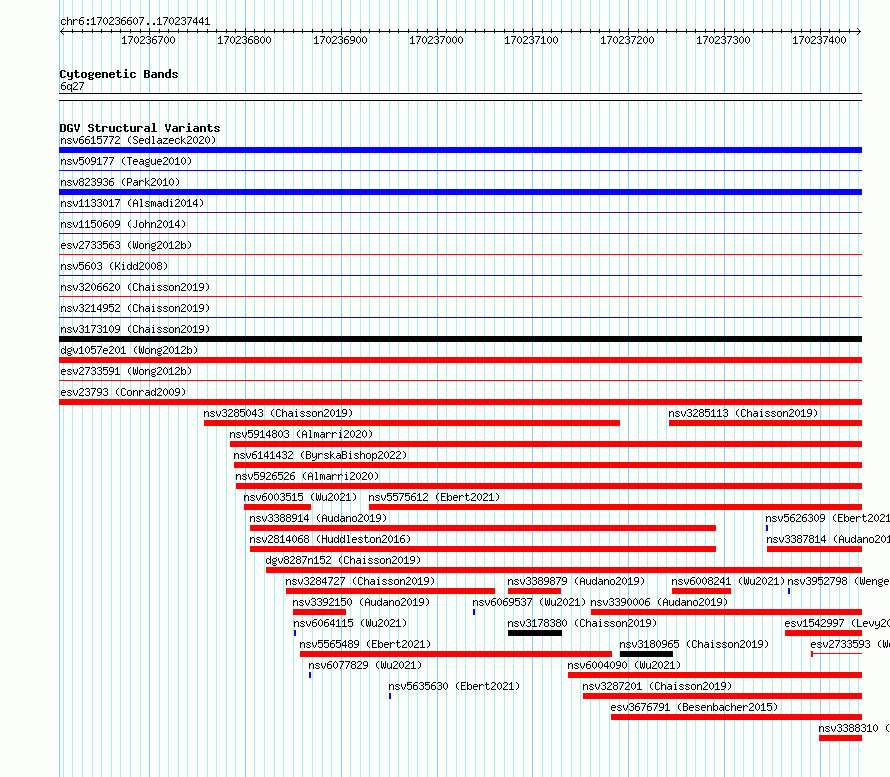The width and height of the screenshot is (890, 777).
Task: Select the black bar under nsv3180965
Action: [646, 654]
